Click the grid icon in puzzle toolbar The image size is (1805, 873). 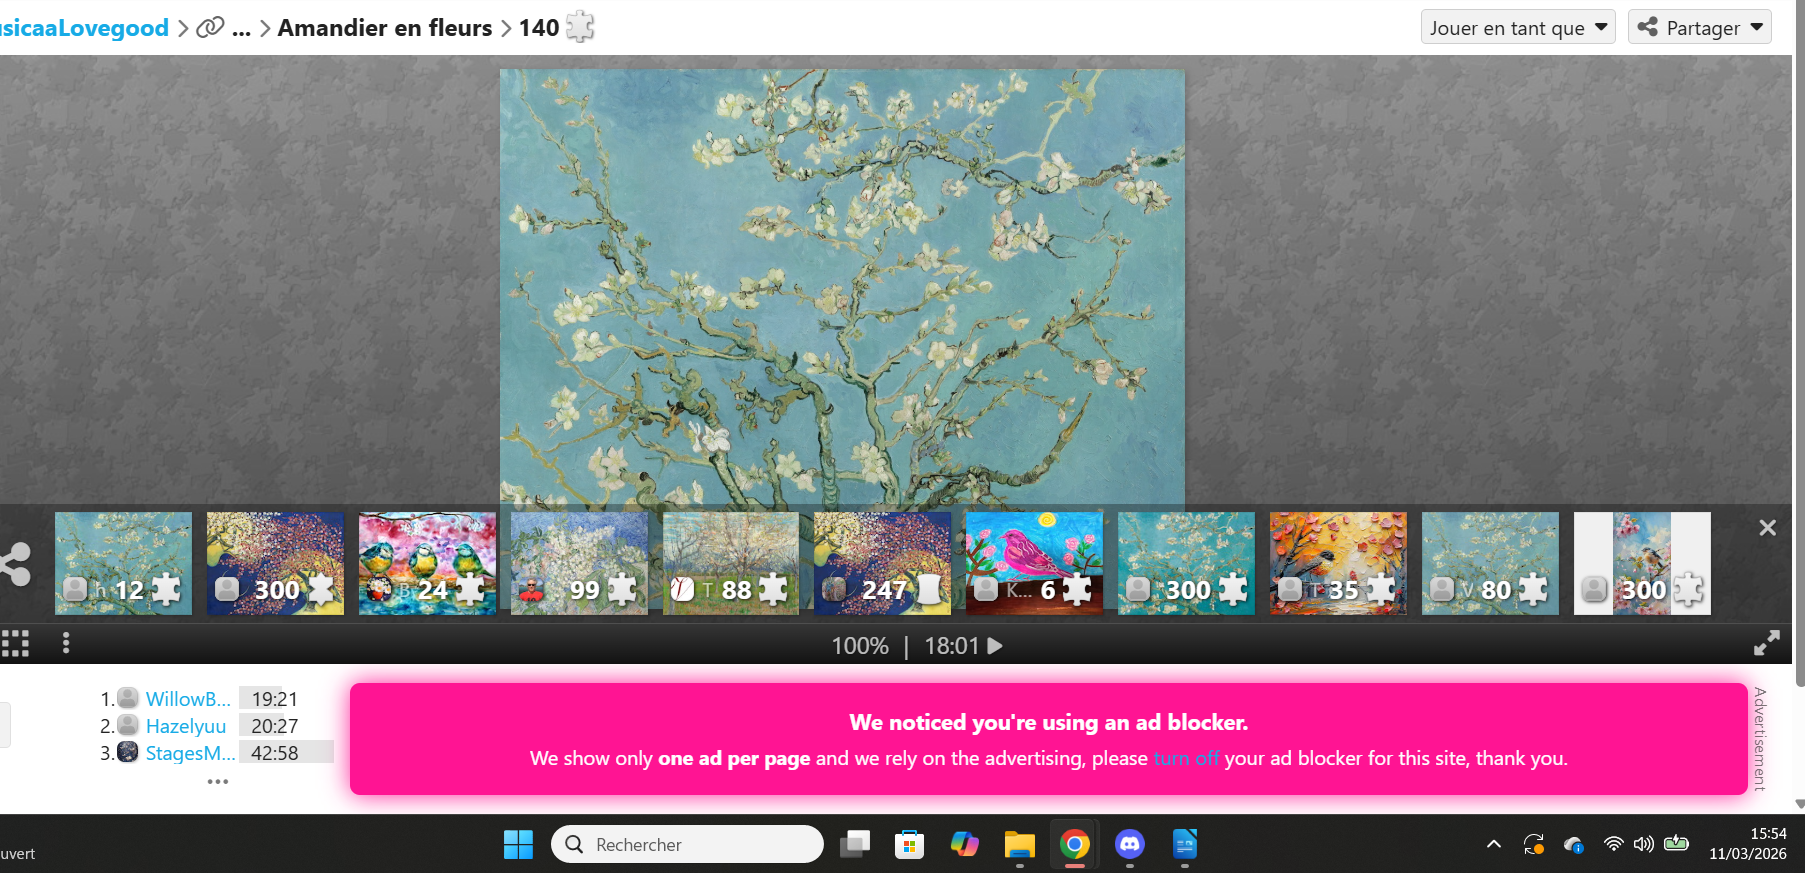coord(15,643)
